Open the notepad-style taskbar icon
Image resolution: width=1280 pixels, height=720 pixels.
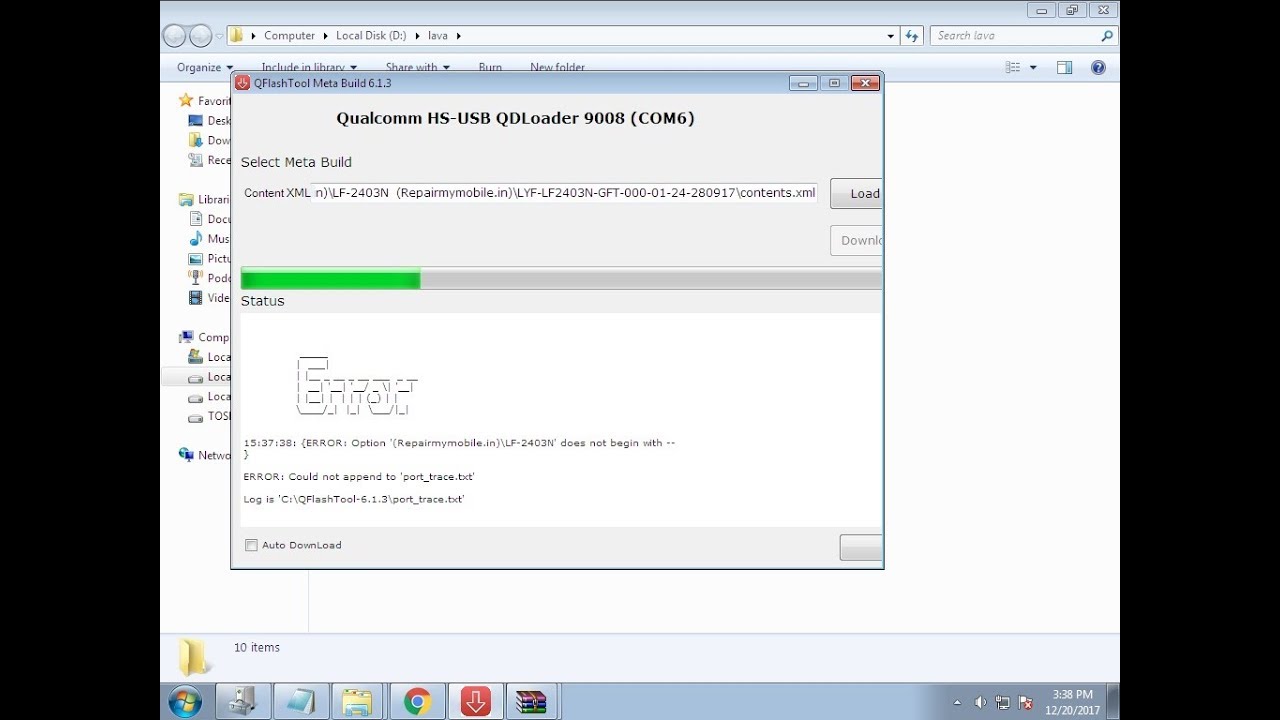tap(299, 702)
